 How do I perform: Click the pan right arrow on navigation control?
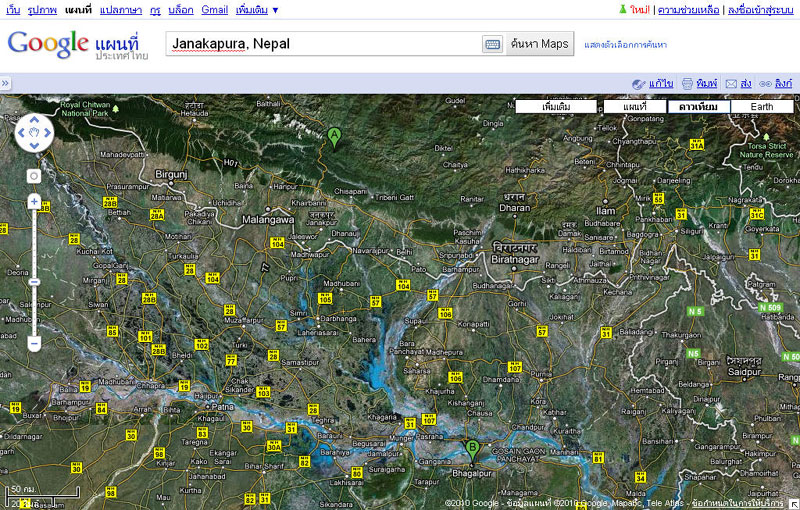point(47,132)
